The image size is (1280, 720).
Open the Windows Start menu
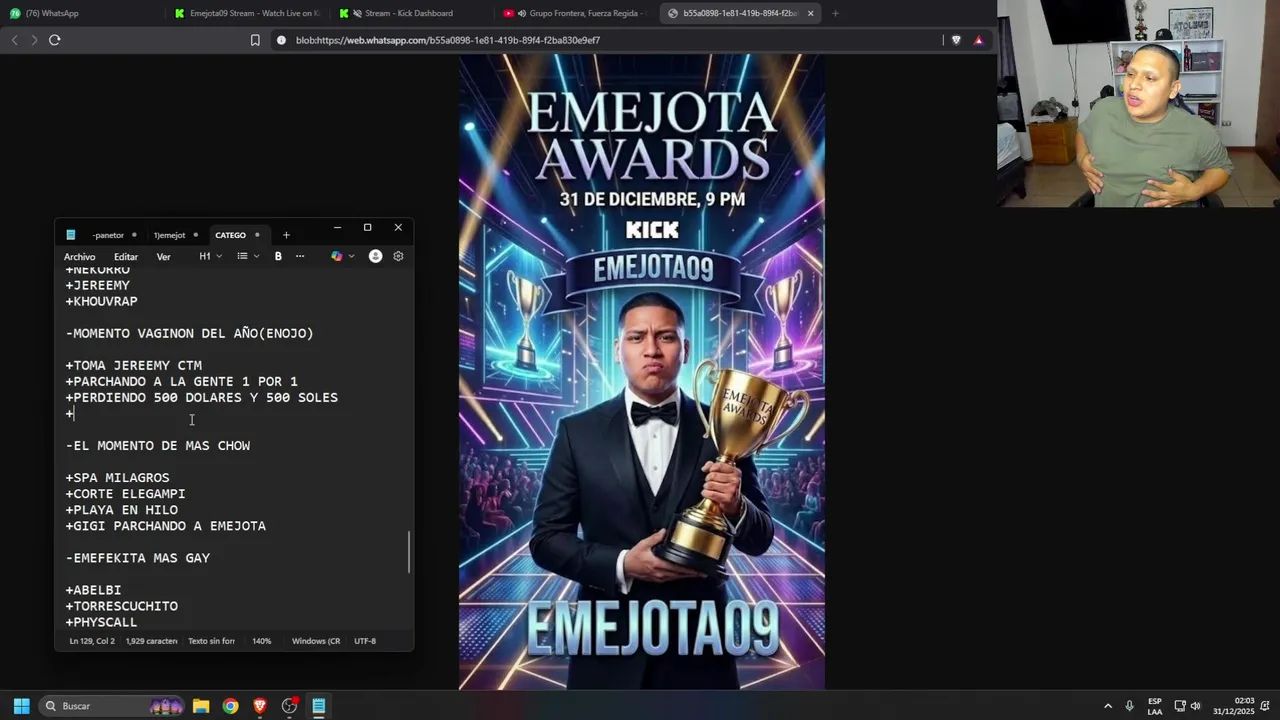tap(21, 706)
